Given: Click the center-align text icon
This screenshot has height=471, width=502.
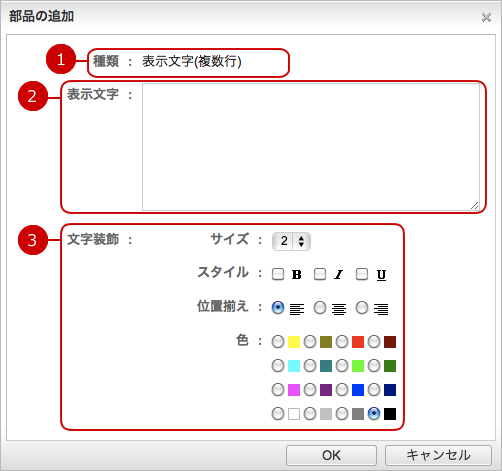Looking at the screenshot, I should coord(339,309).
